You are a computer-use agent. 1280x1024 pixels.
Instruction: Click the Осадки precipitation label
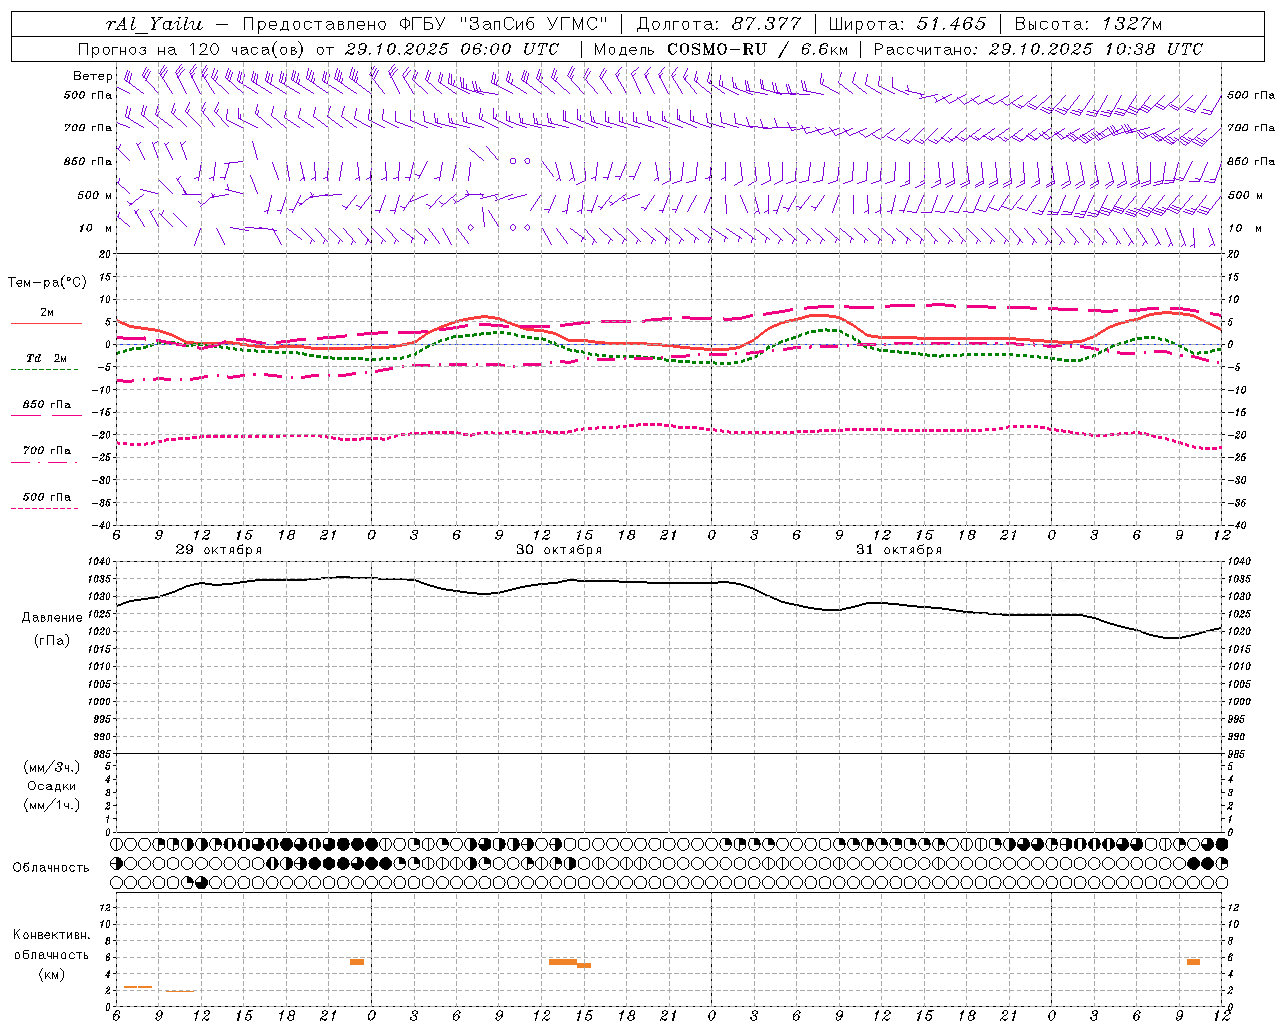click(52, 786)
